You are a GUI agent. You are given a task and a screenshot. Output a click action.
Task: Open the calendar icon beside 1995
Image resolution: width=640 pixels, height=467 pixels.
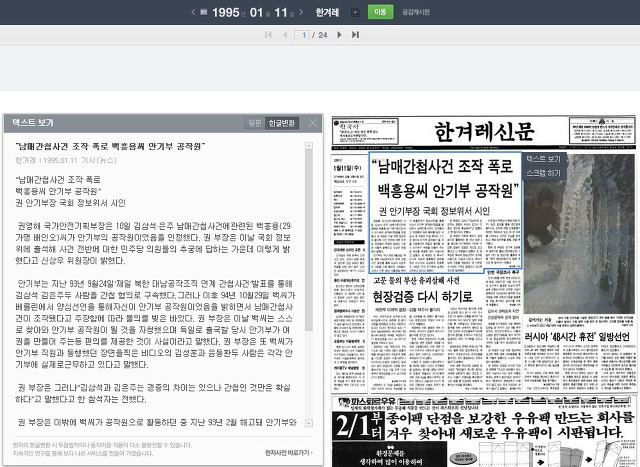[x=203, y=12]
